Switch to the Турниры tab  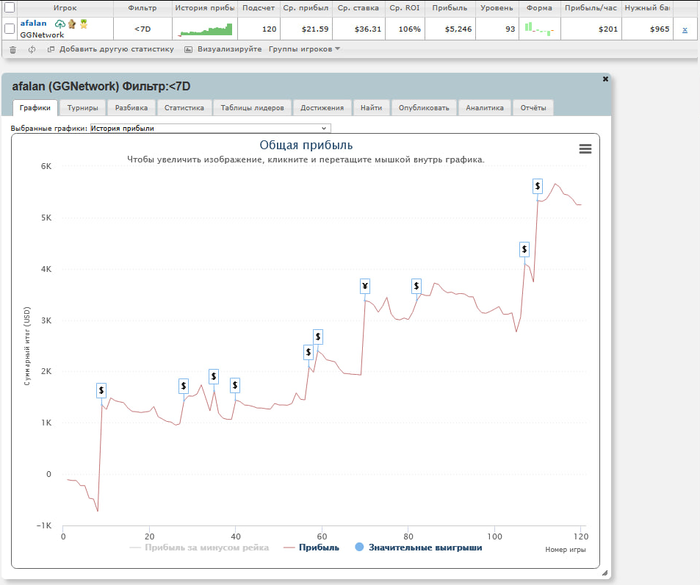point(83,108)
